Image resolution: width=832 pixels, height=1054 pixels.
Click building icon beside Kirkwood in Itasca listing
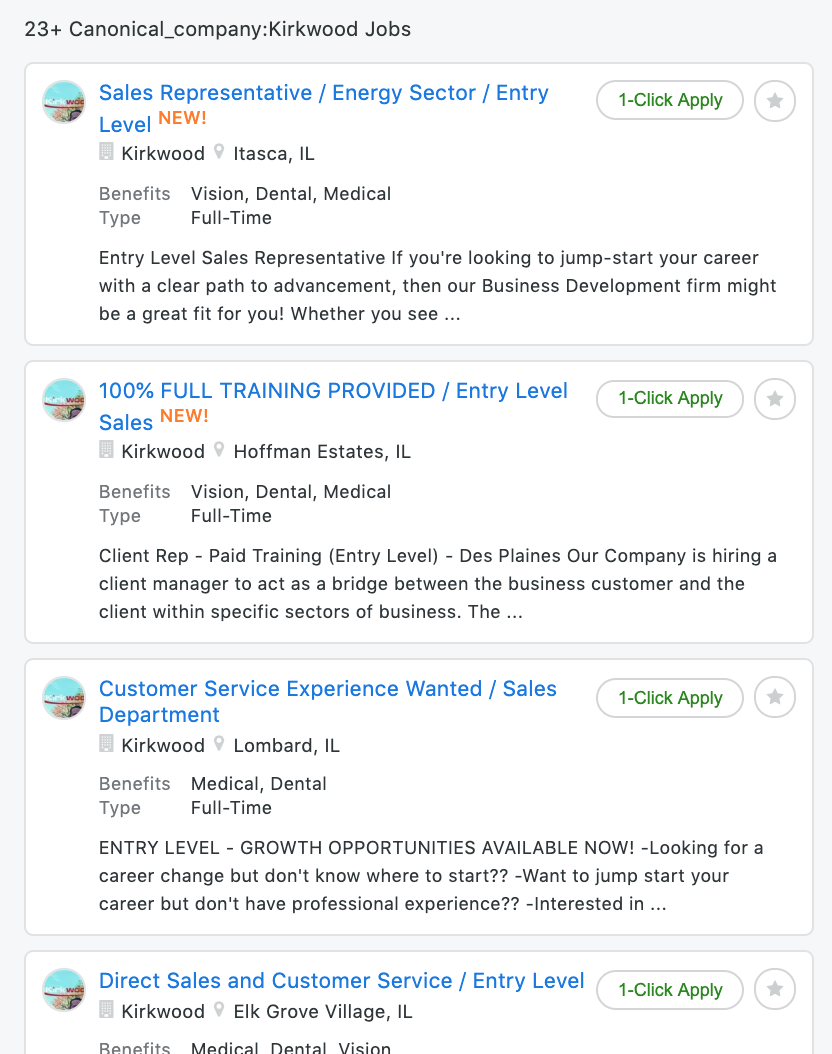click(106, 152)
